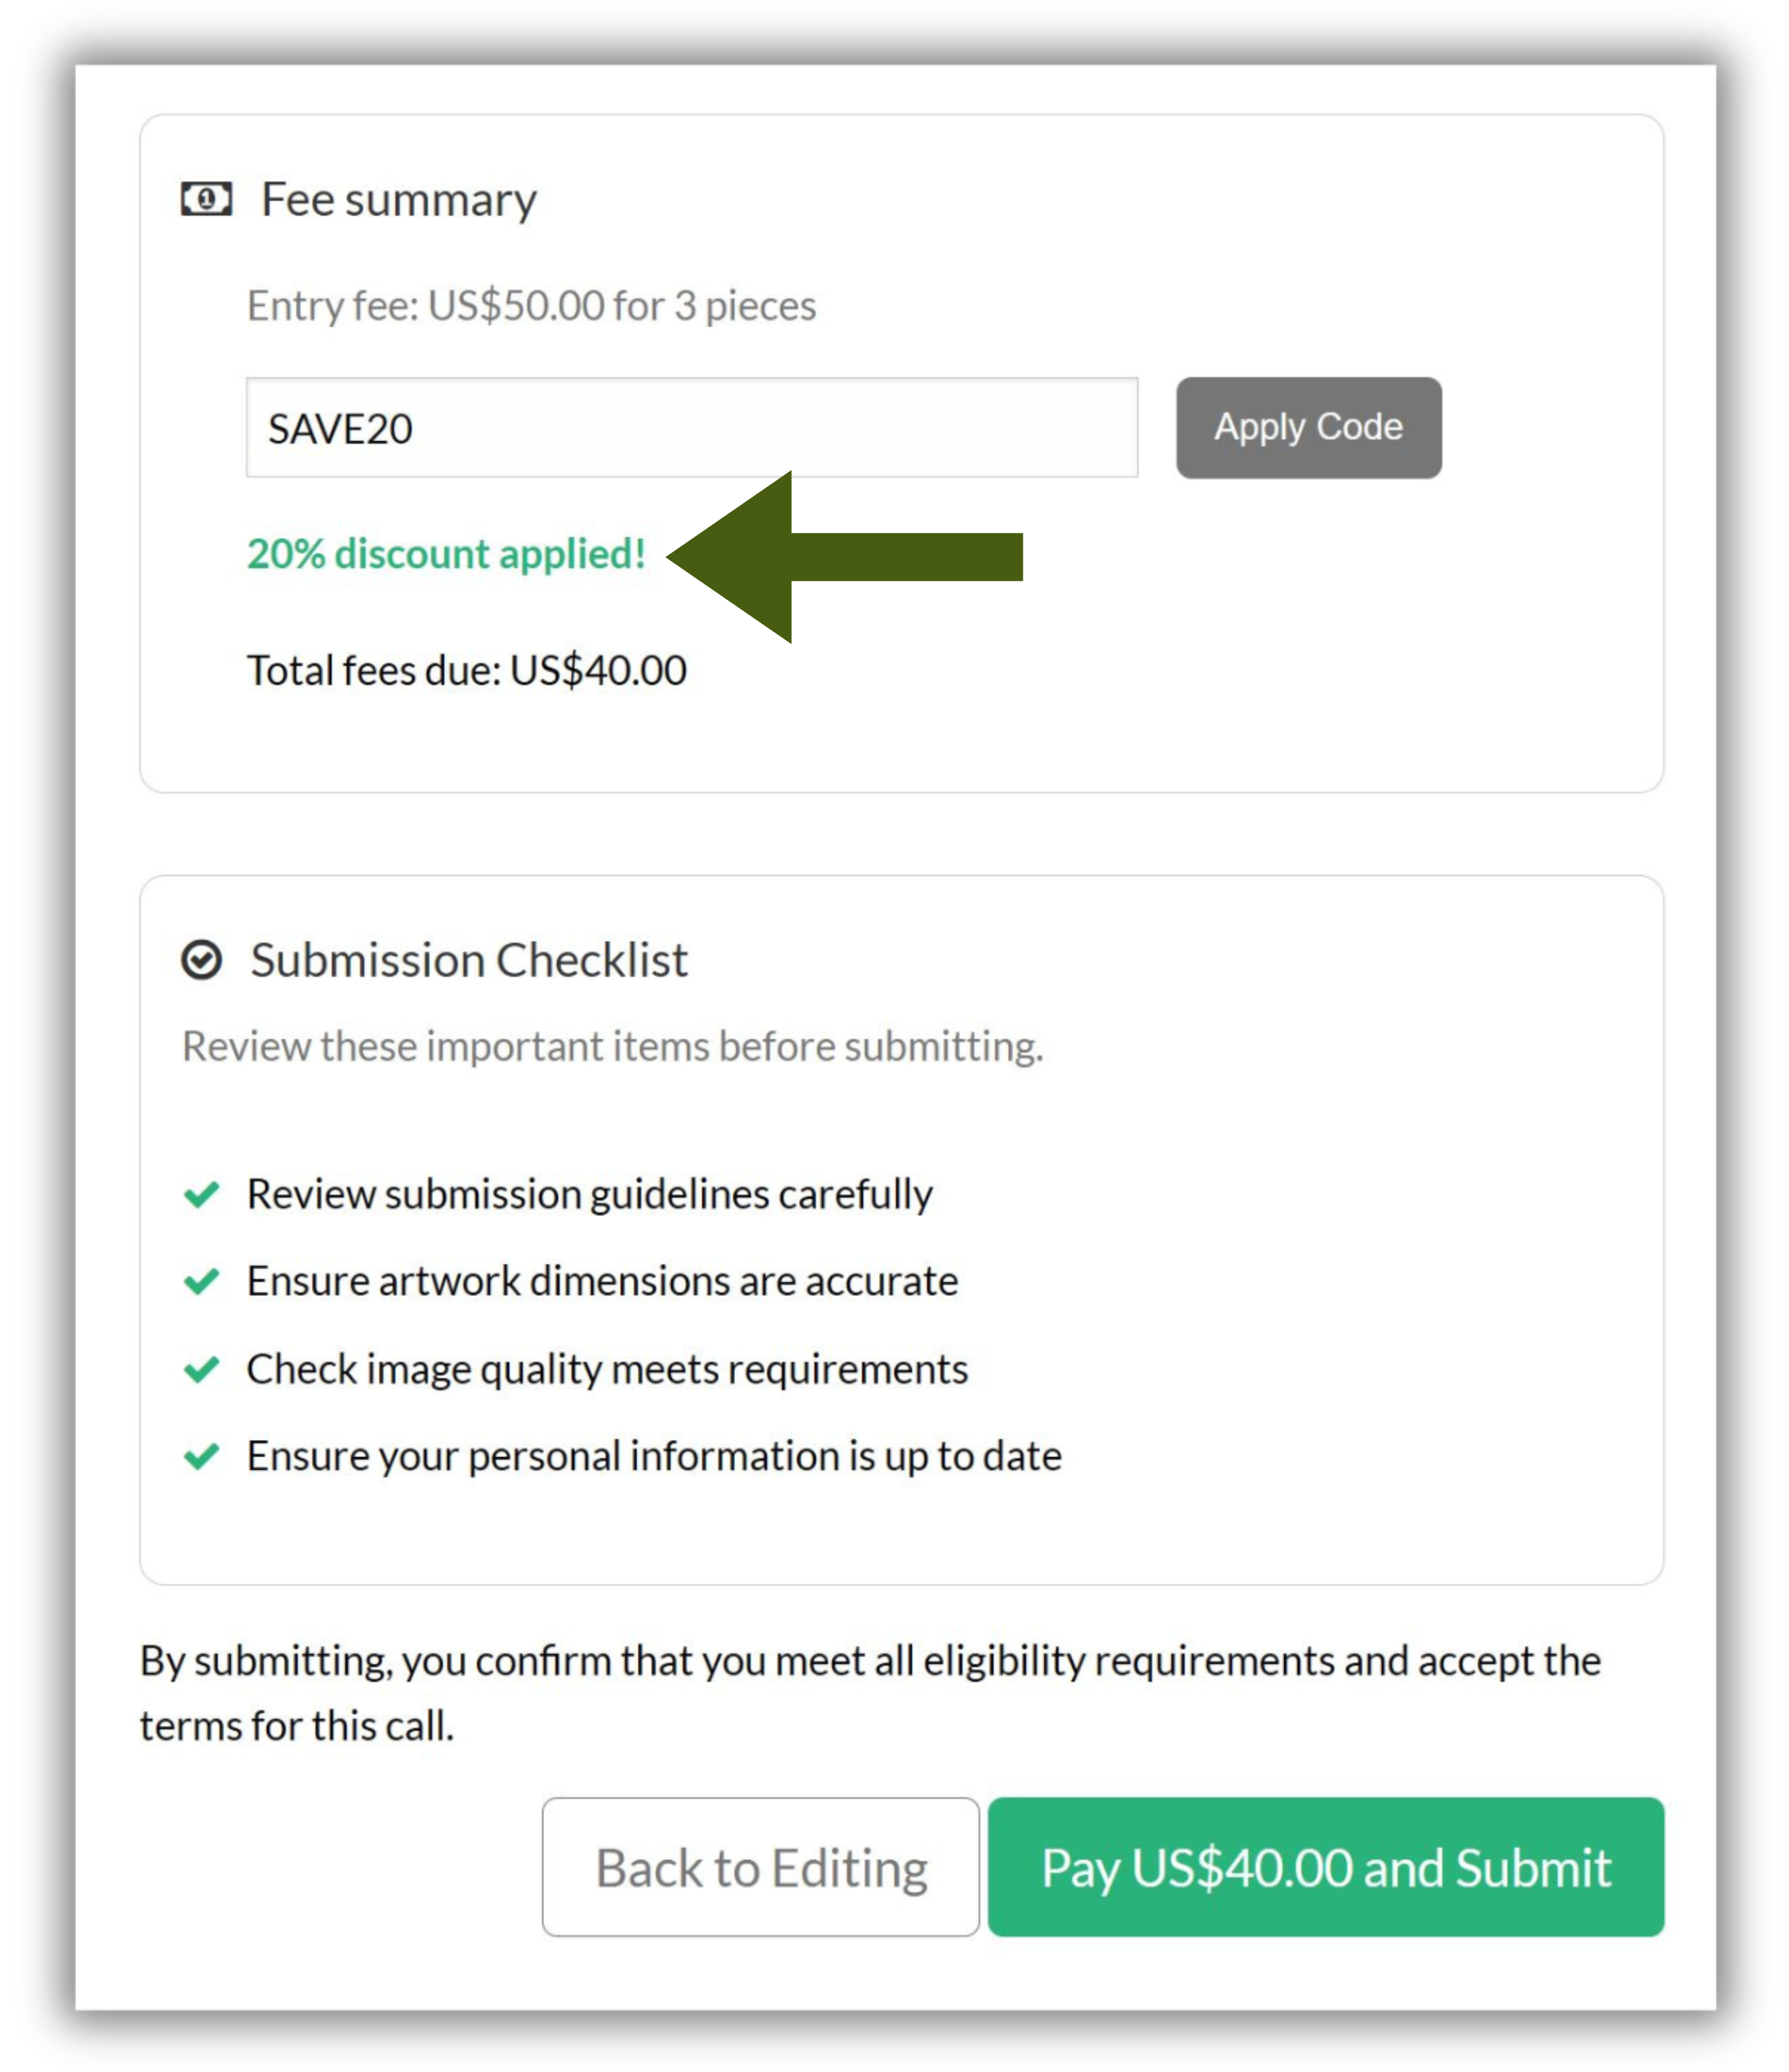
Task: Click the checkmark next to image quality item
Action: pos(201,1369)
